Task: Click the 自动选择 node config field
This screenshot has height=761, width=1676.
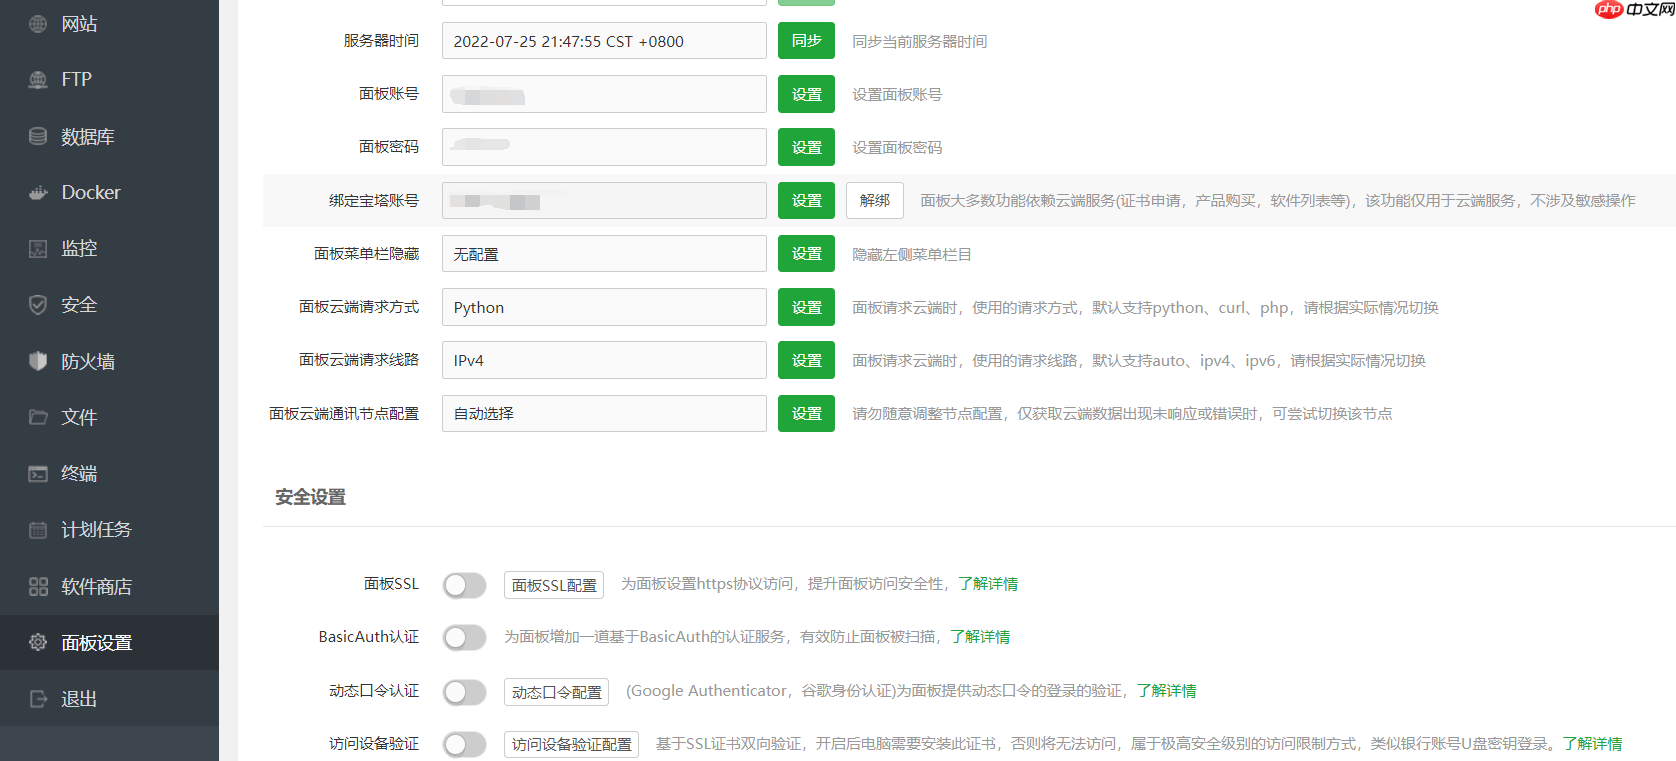Action: (x=604, y=413)
